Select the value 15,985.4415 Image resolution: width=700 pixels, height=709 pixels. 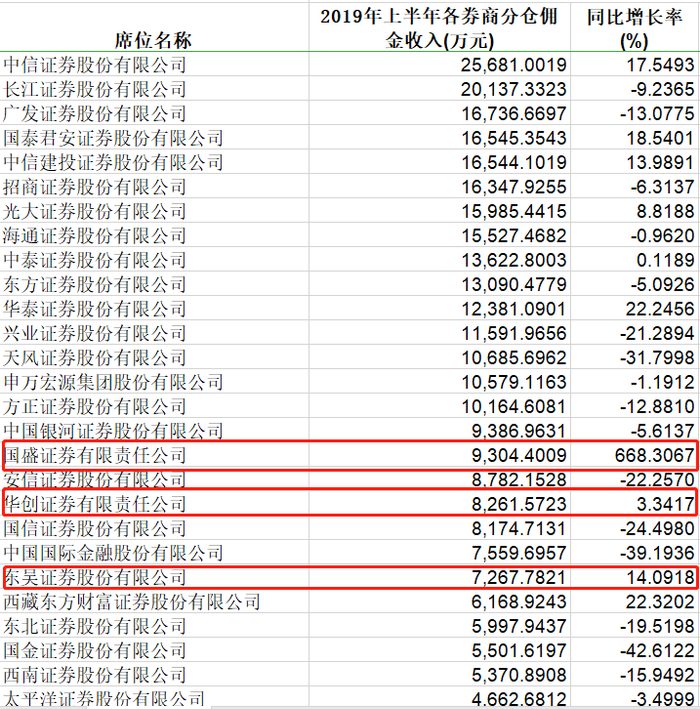coord(513,212)
